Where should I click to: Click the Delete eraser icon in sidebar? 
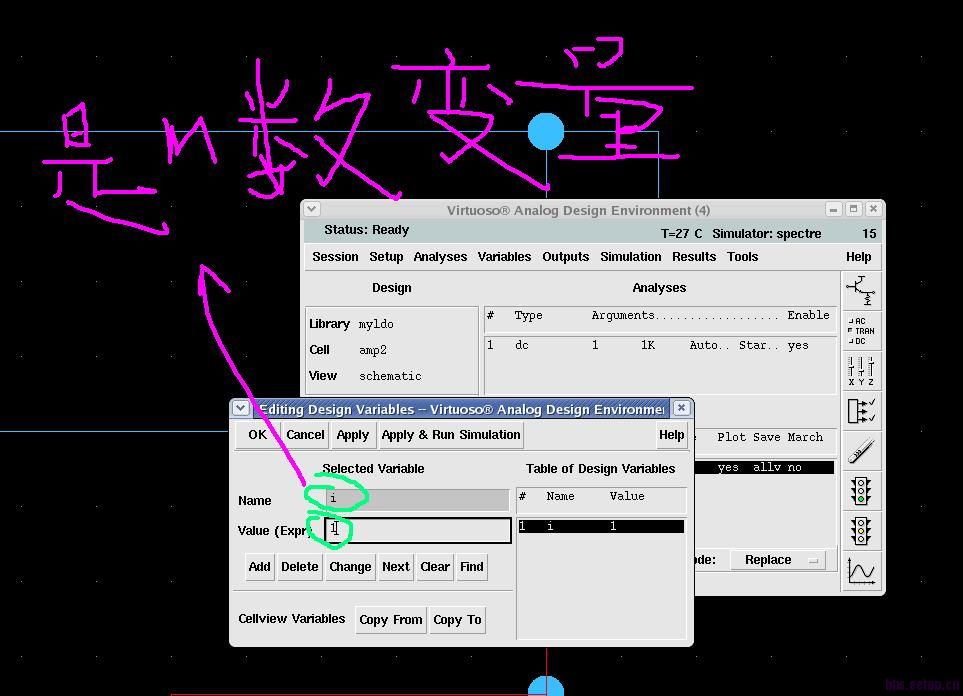(860, 450)
